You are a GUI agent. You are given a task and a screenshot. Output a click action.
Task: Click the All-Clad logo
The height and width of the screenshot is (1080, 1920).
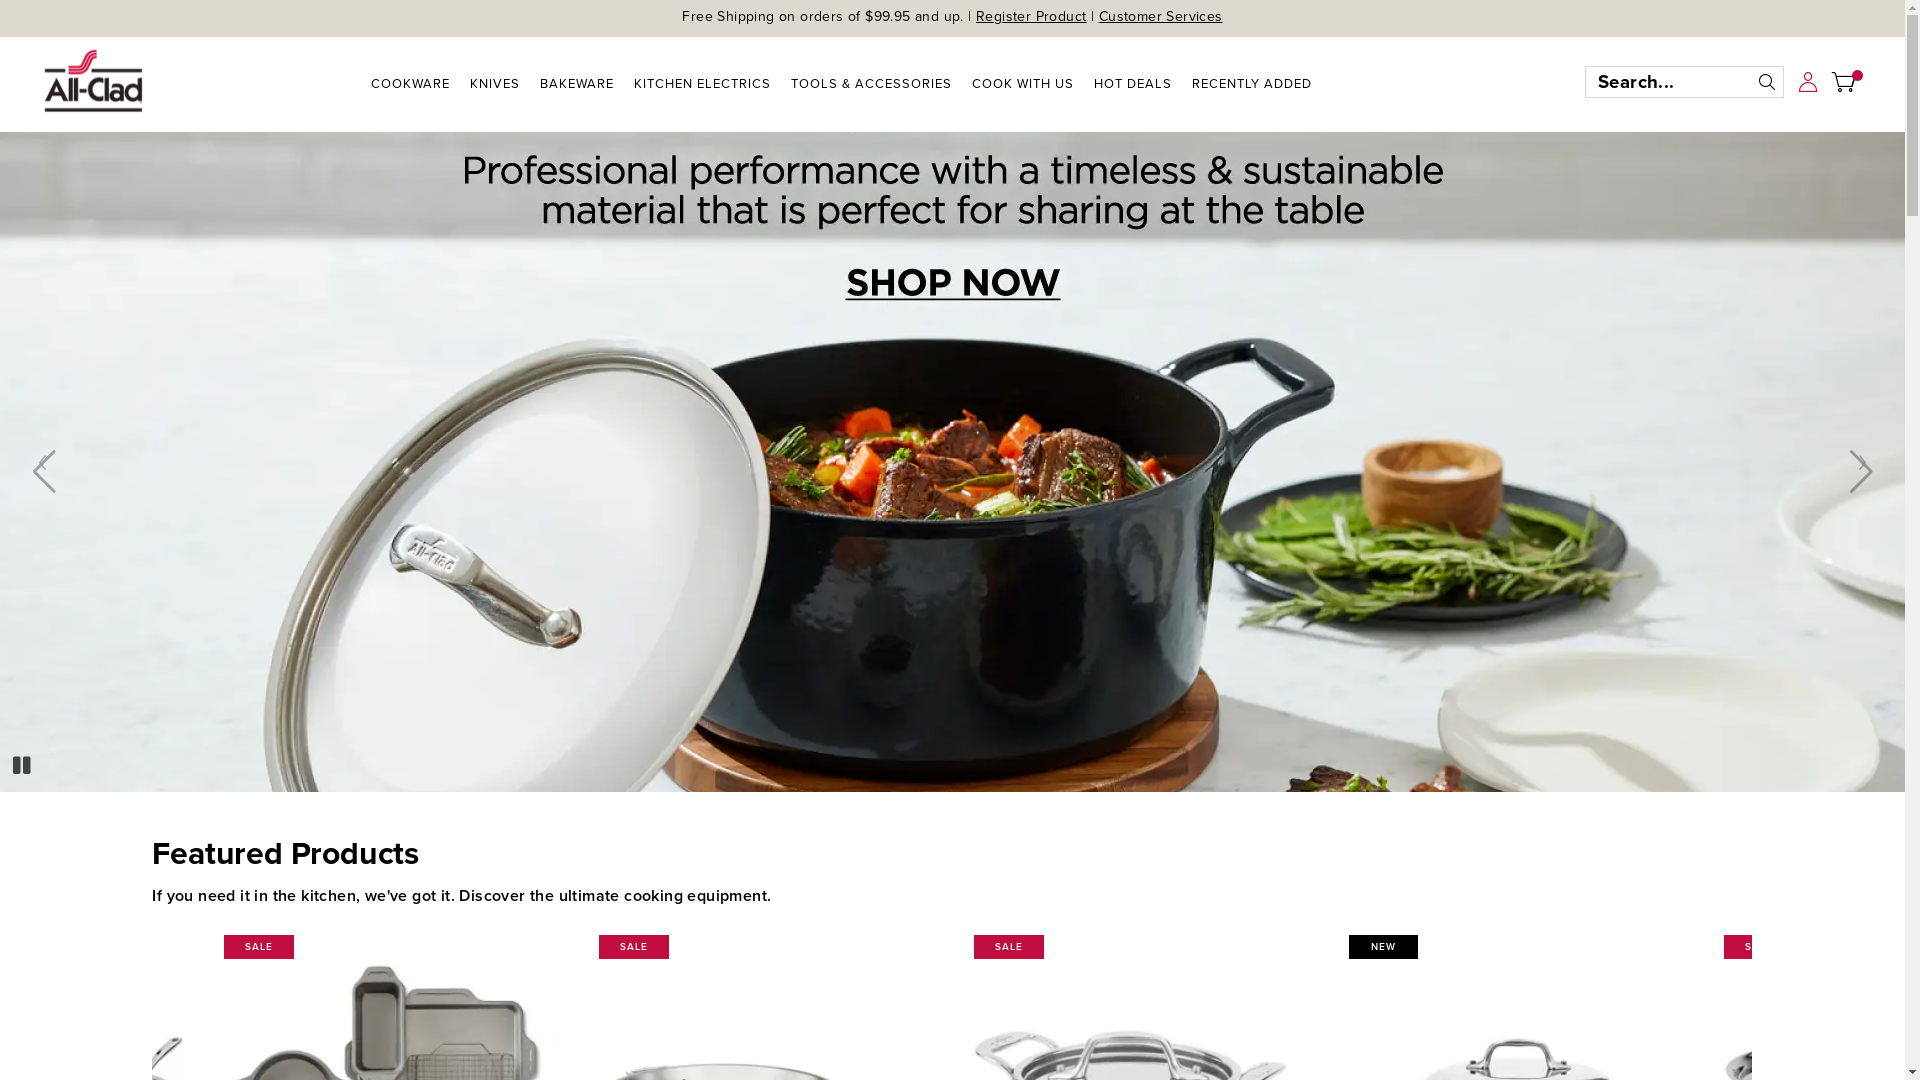point(93,81)
